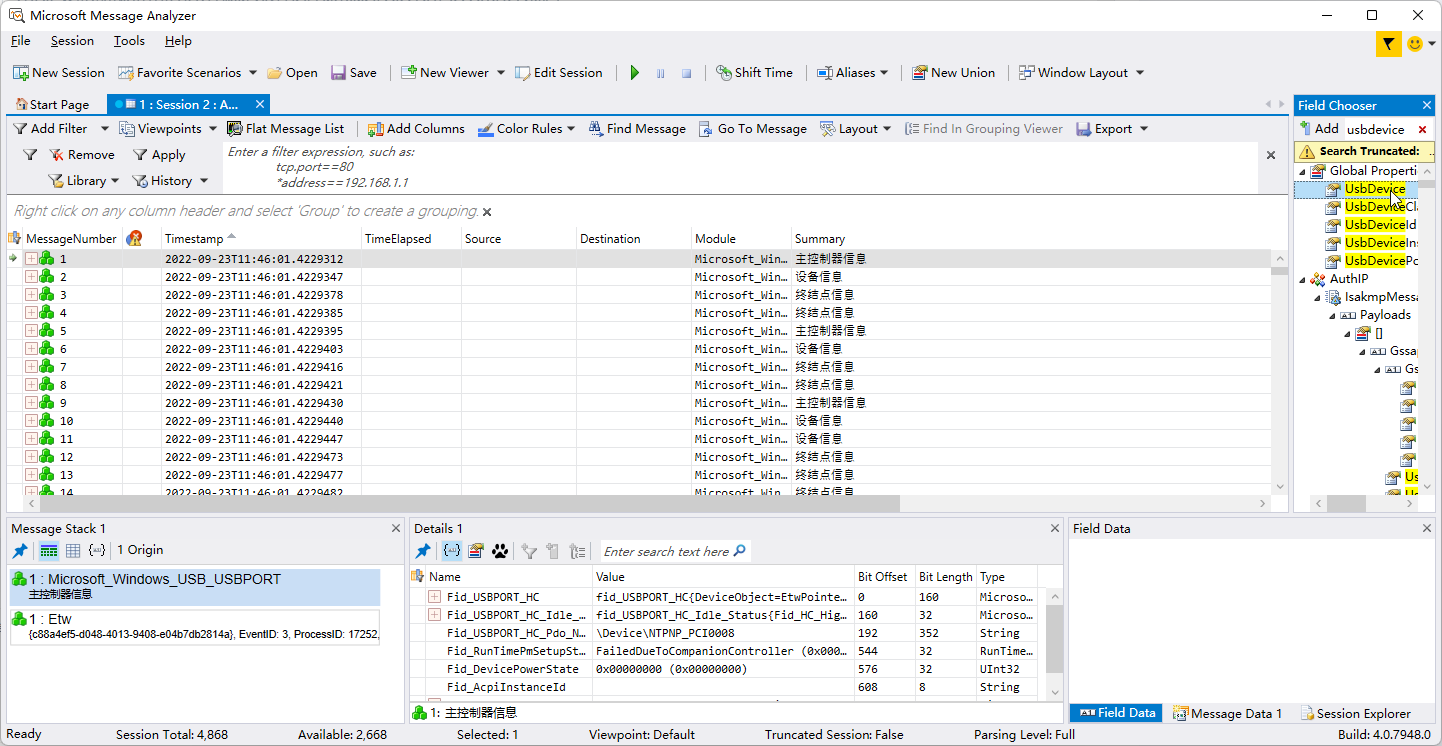Image resolution: width=1442 pixels, height=746 pixels.
Task: Click the paw print icon in Details
Action: [500, 551]
